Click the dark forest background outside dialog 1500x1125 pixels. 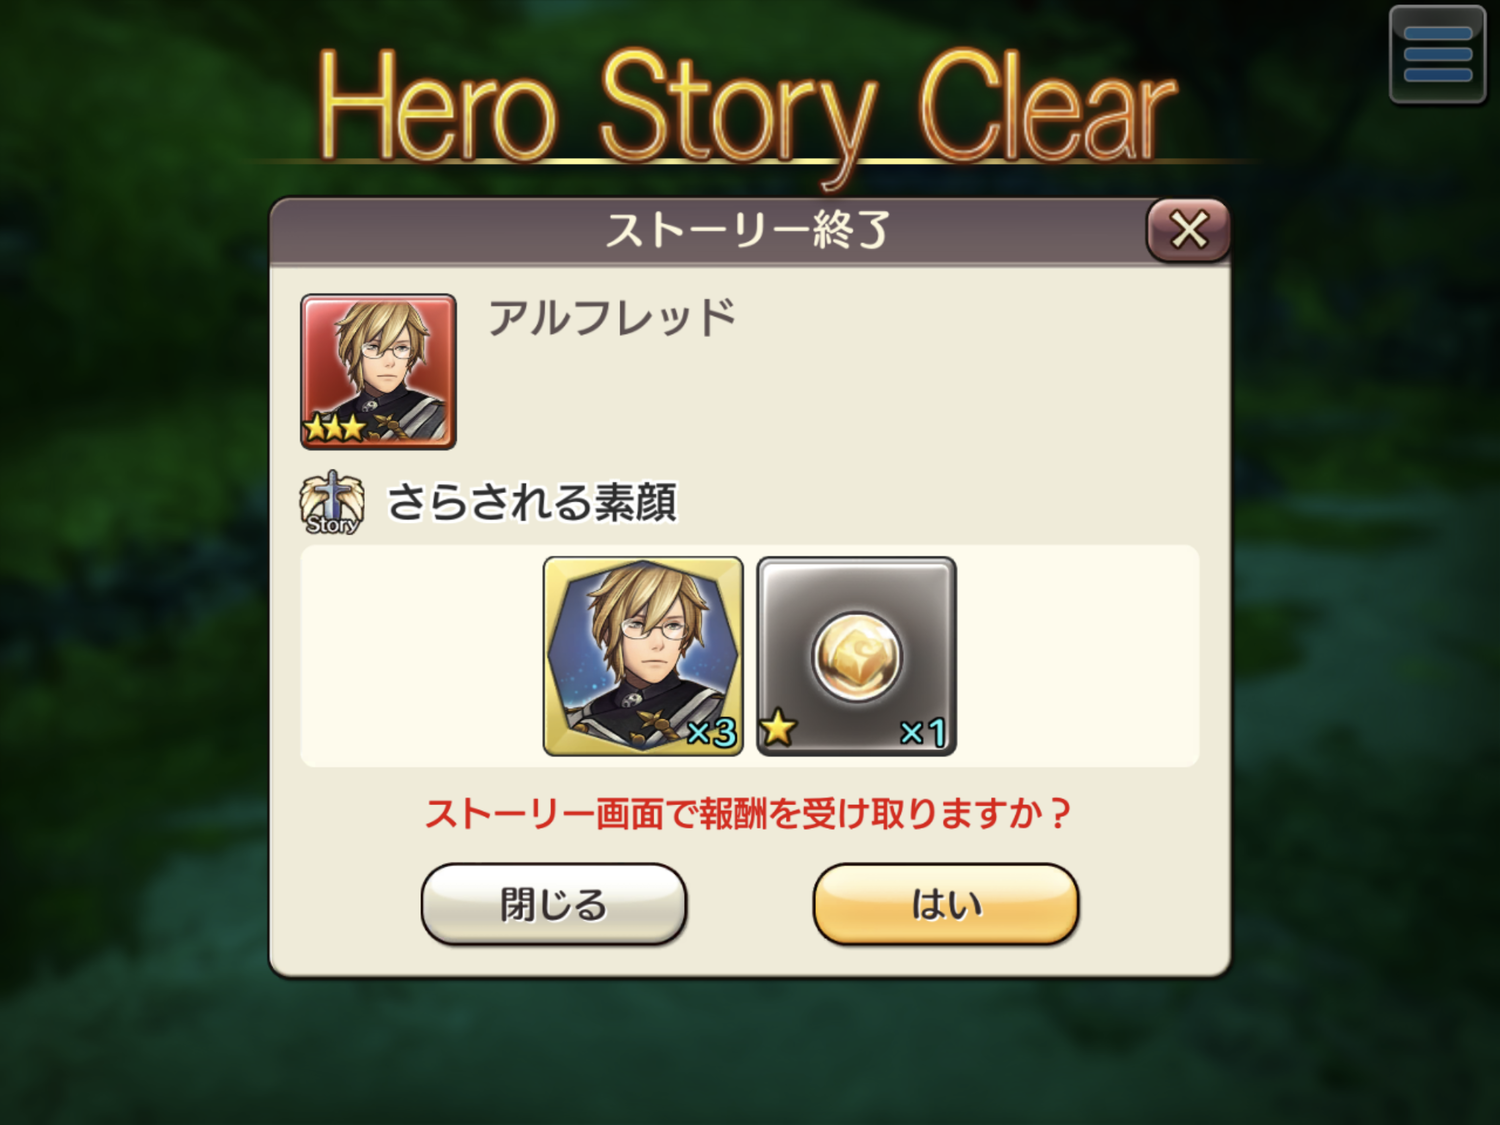(130, 600)
